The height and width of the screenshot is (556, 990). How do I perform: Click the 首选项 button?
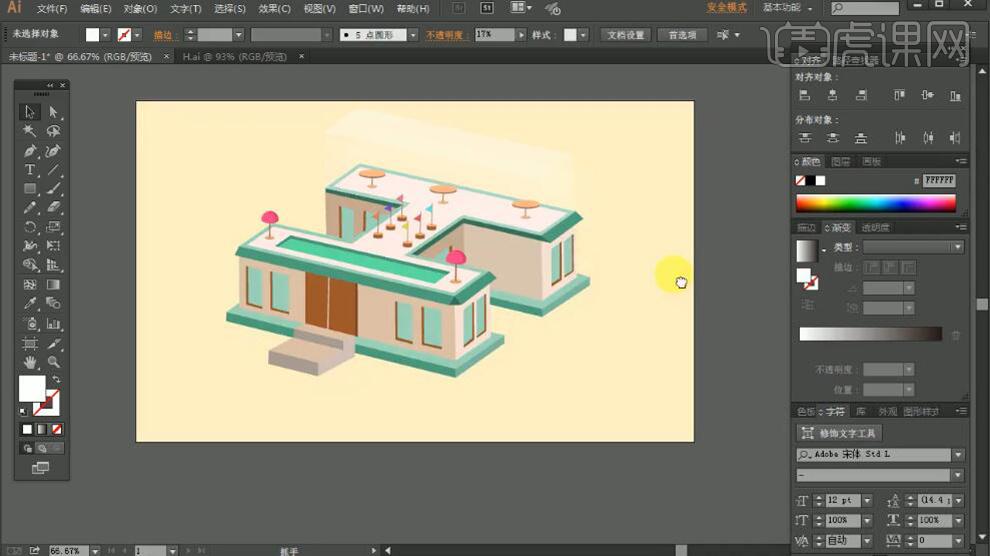[x=682, y=35]
